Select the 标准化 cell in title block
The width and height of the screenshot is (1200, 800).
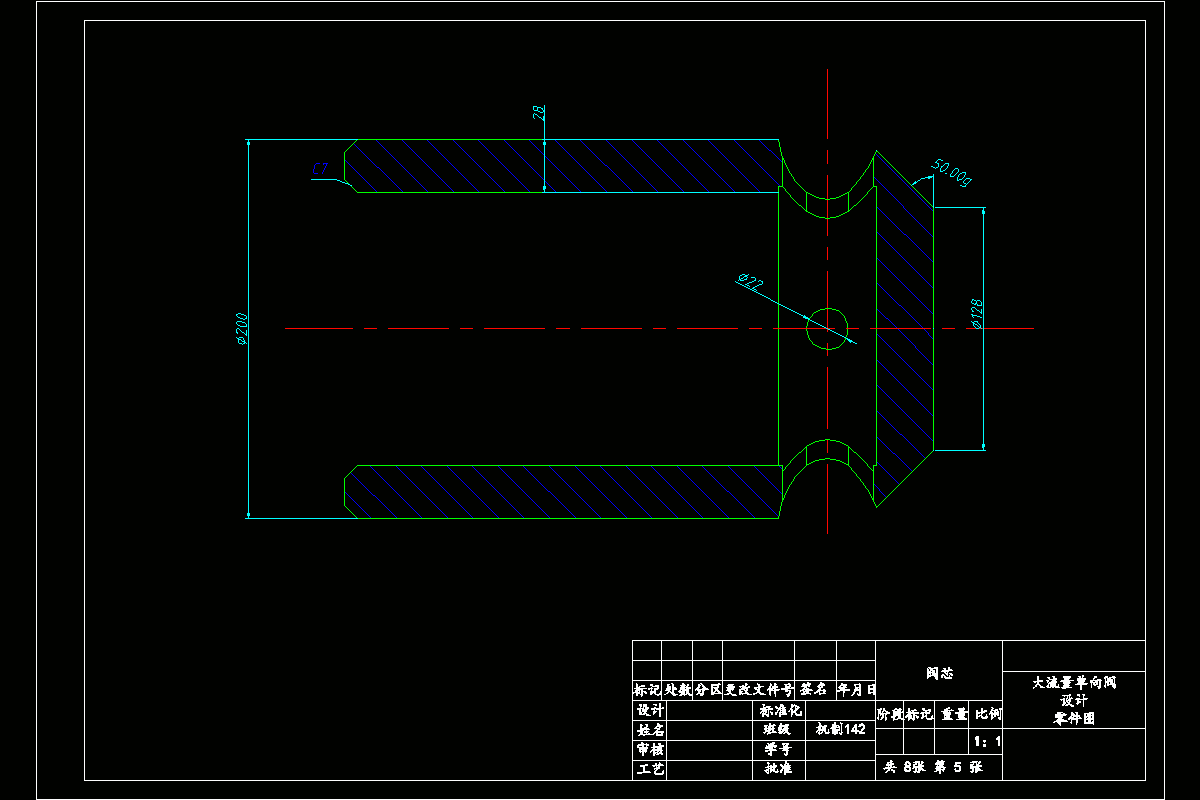click(x=781, y=709)
